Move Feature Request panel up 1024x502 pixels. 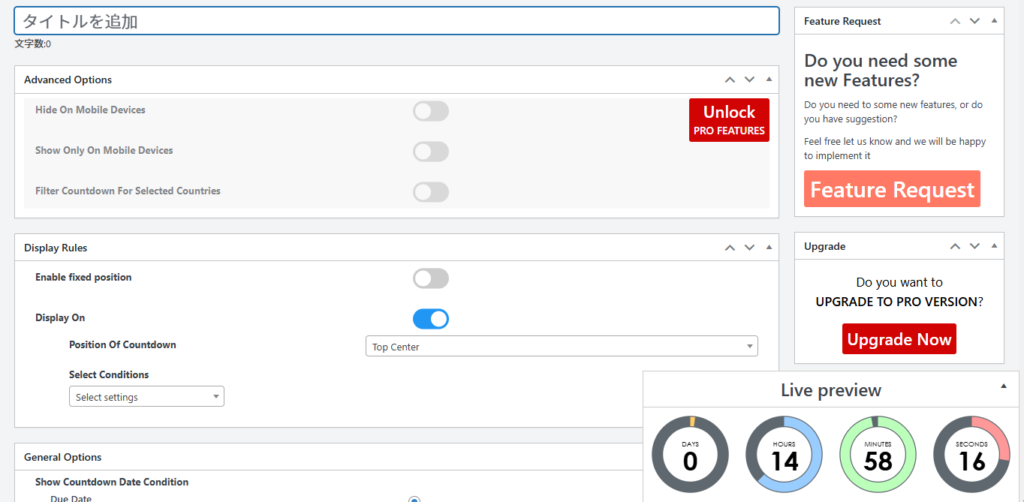(x=955, y=21)
